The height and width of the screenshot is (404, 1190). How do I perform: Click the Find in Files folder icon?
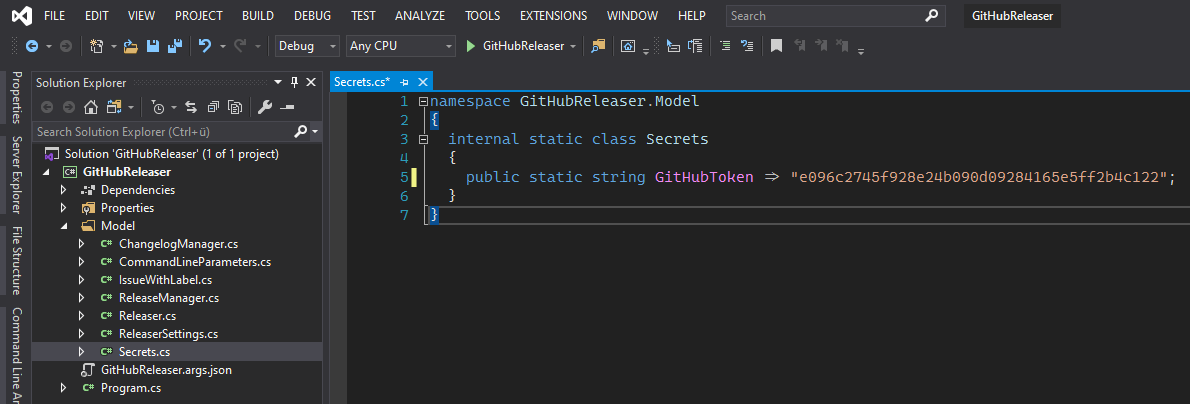[x=599, y=46]
